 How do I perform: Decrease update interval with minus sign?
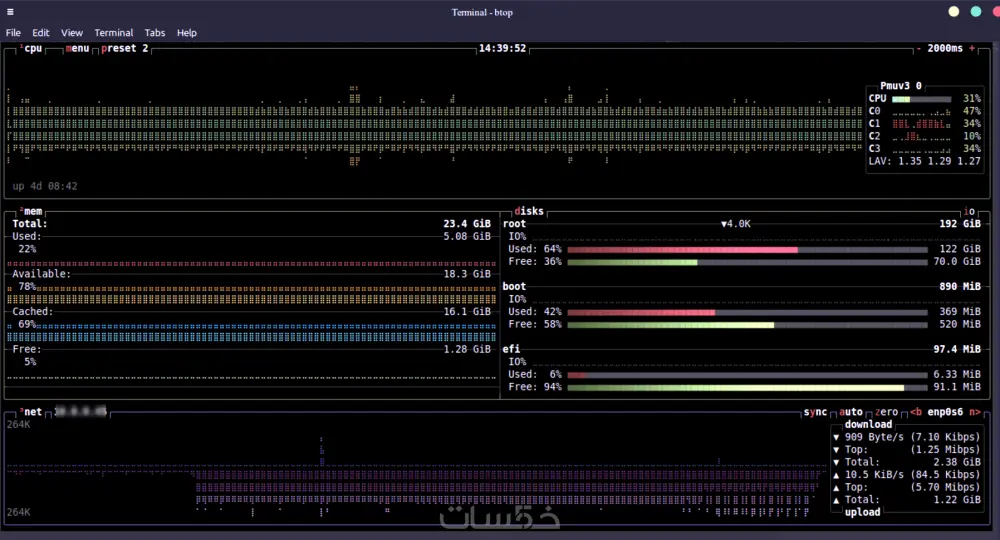pos(919,48)
